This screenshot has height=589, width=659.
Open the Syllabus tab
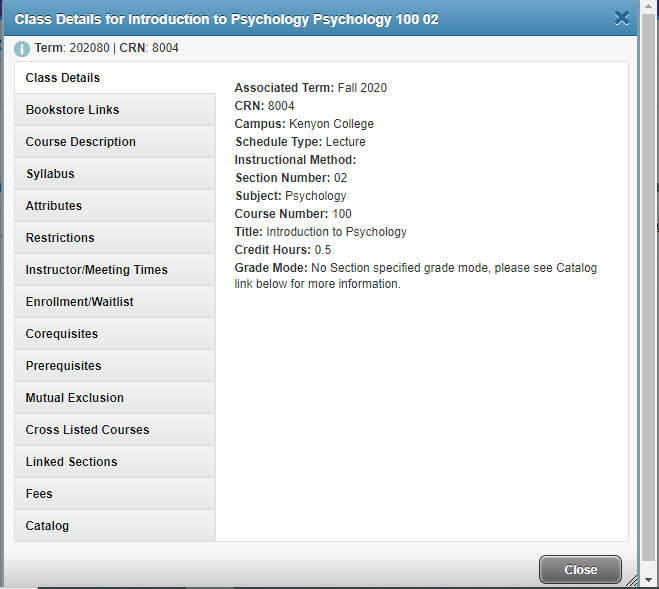coord(115,174)
